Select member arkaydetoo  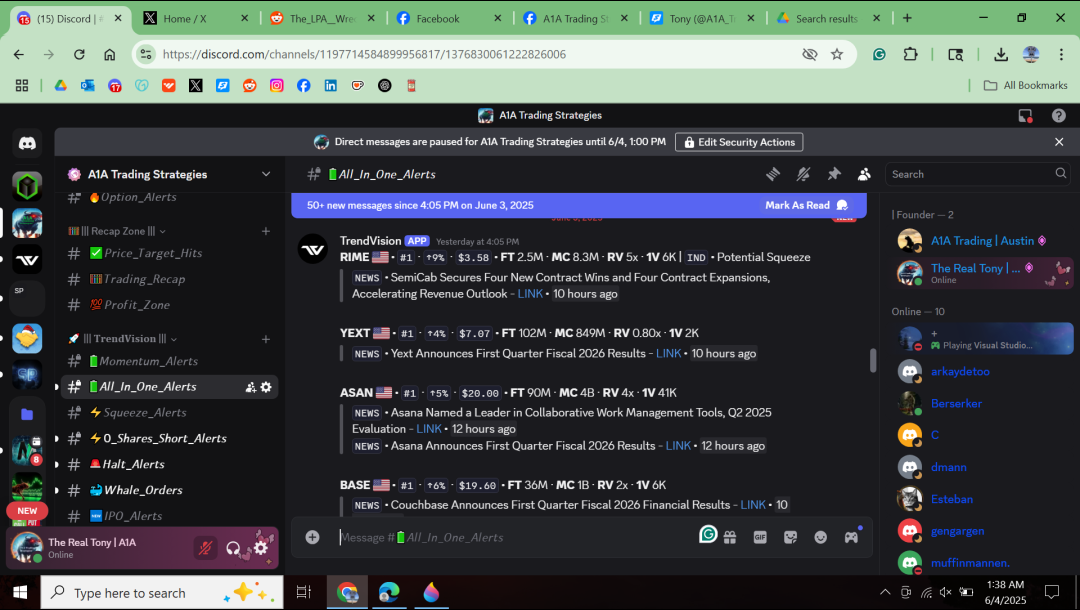pyautogui.click(x=982, y=371)
